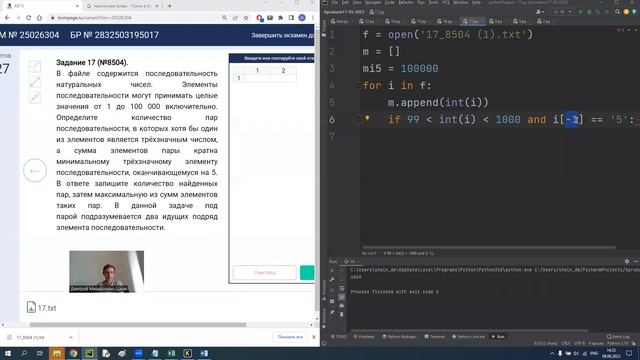Open a new Chrome tab
640x360 pixels.
(x=169, y=6)
